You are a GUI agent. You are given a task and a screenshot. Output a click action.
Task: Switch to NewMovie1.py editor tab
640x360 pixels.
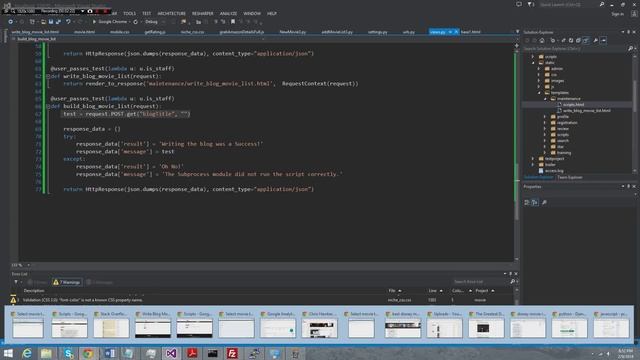293,32
